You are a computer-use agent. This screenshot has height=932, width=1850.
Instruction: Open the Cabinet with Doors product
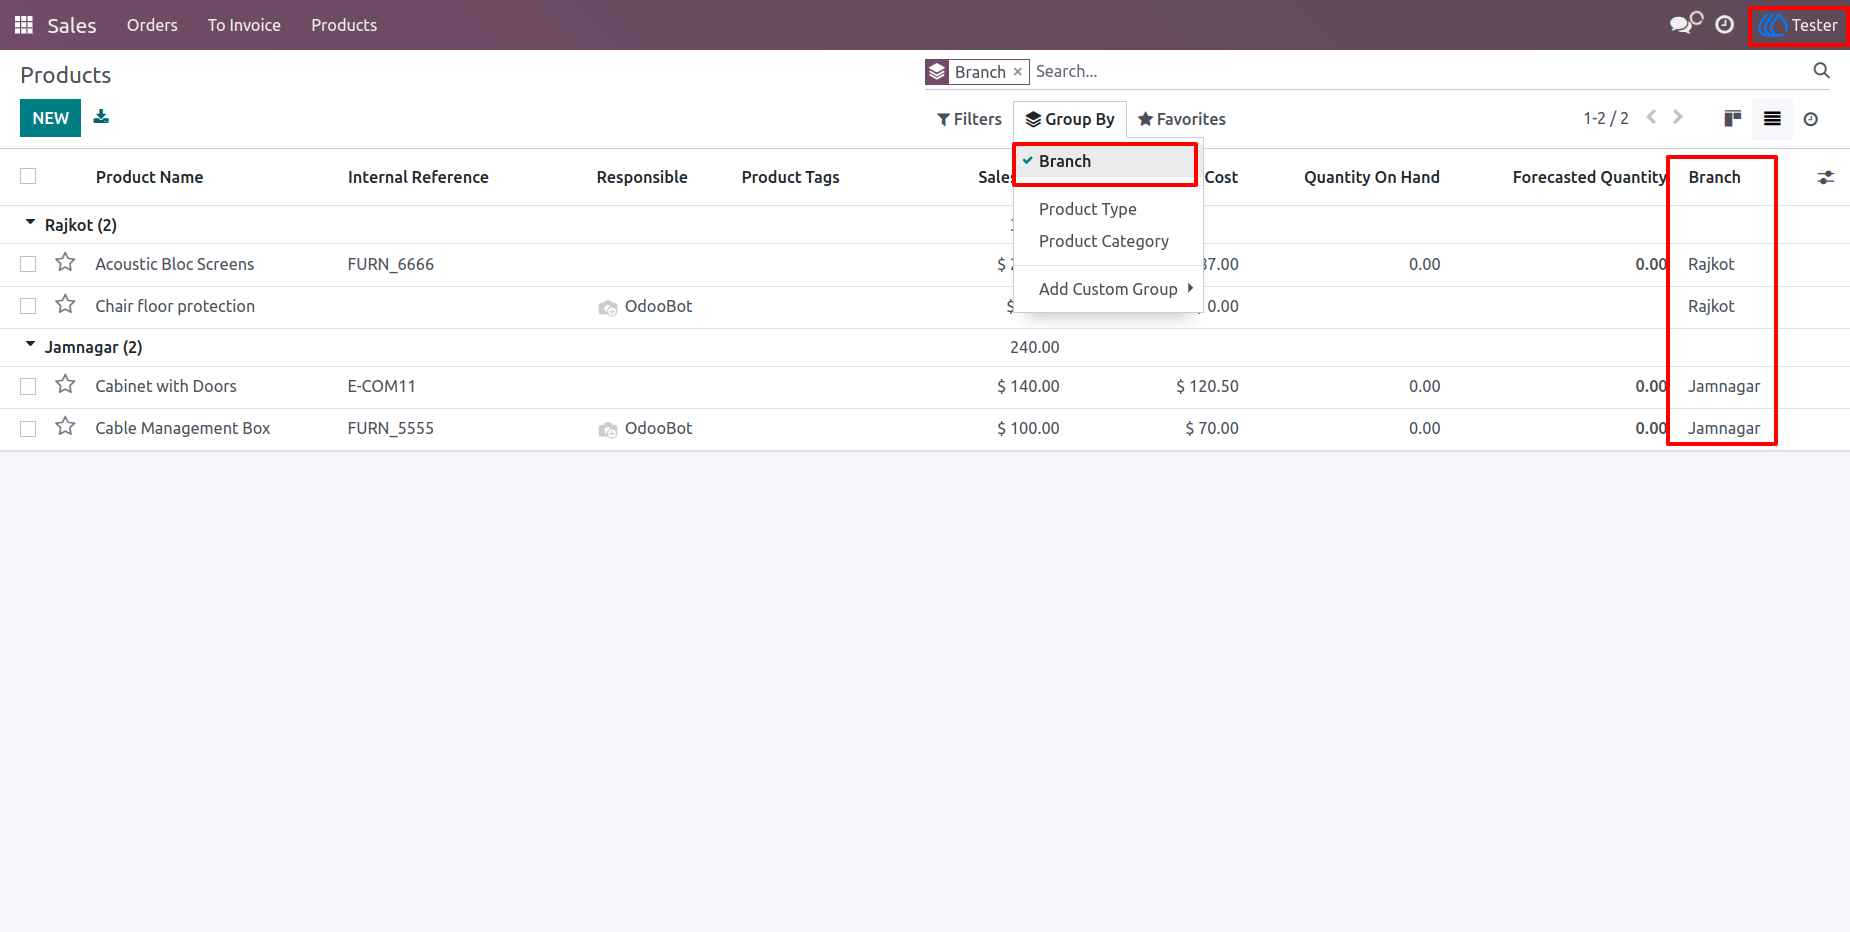pos(166,386)
